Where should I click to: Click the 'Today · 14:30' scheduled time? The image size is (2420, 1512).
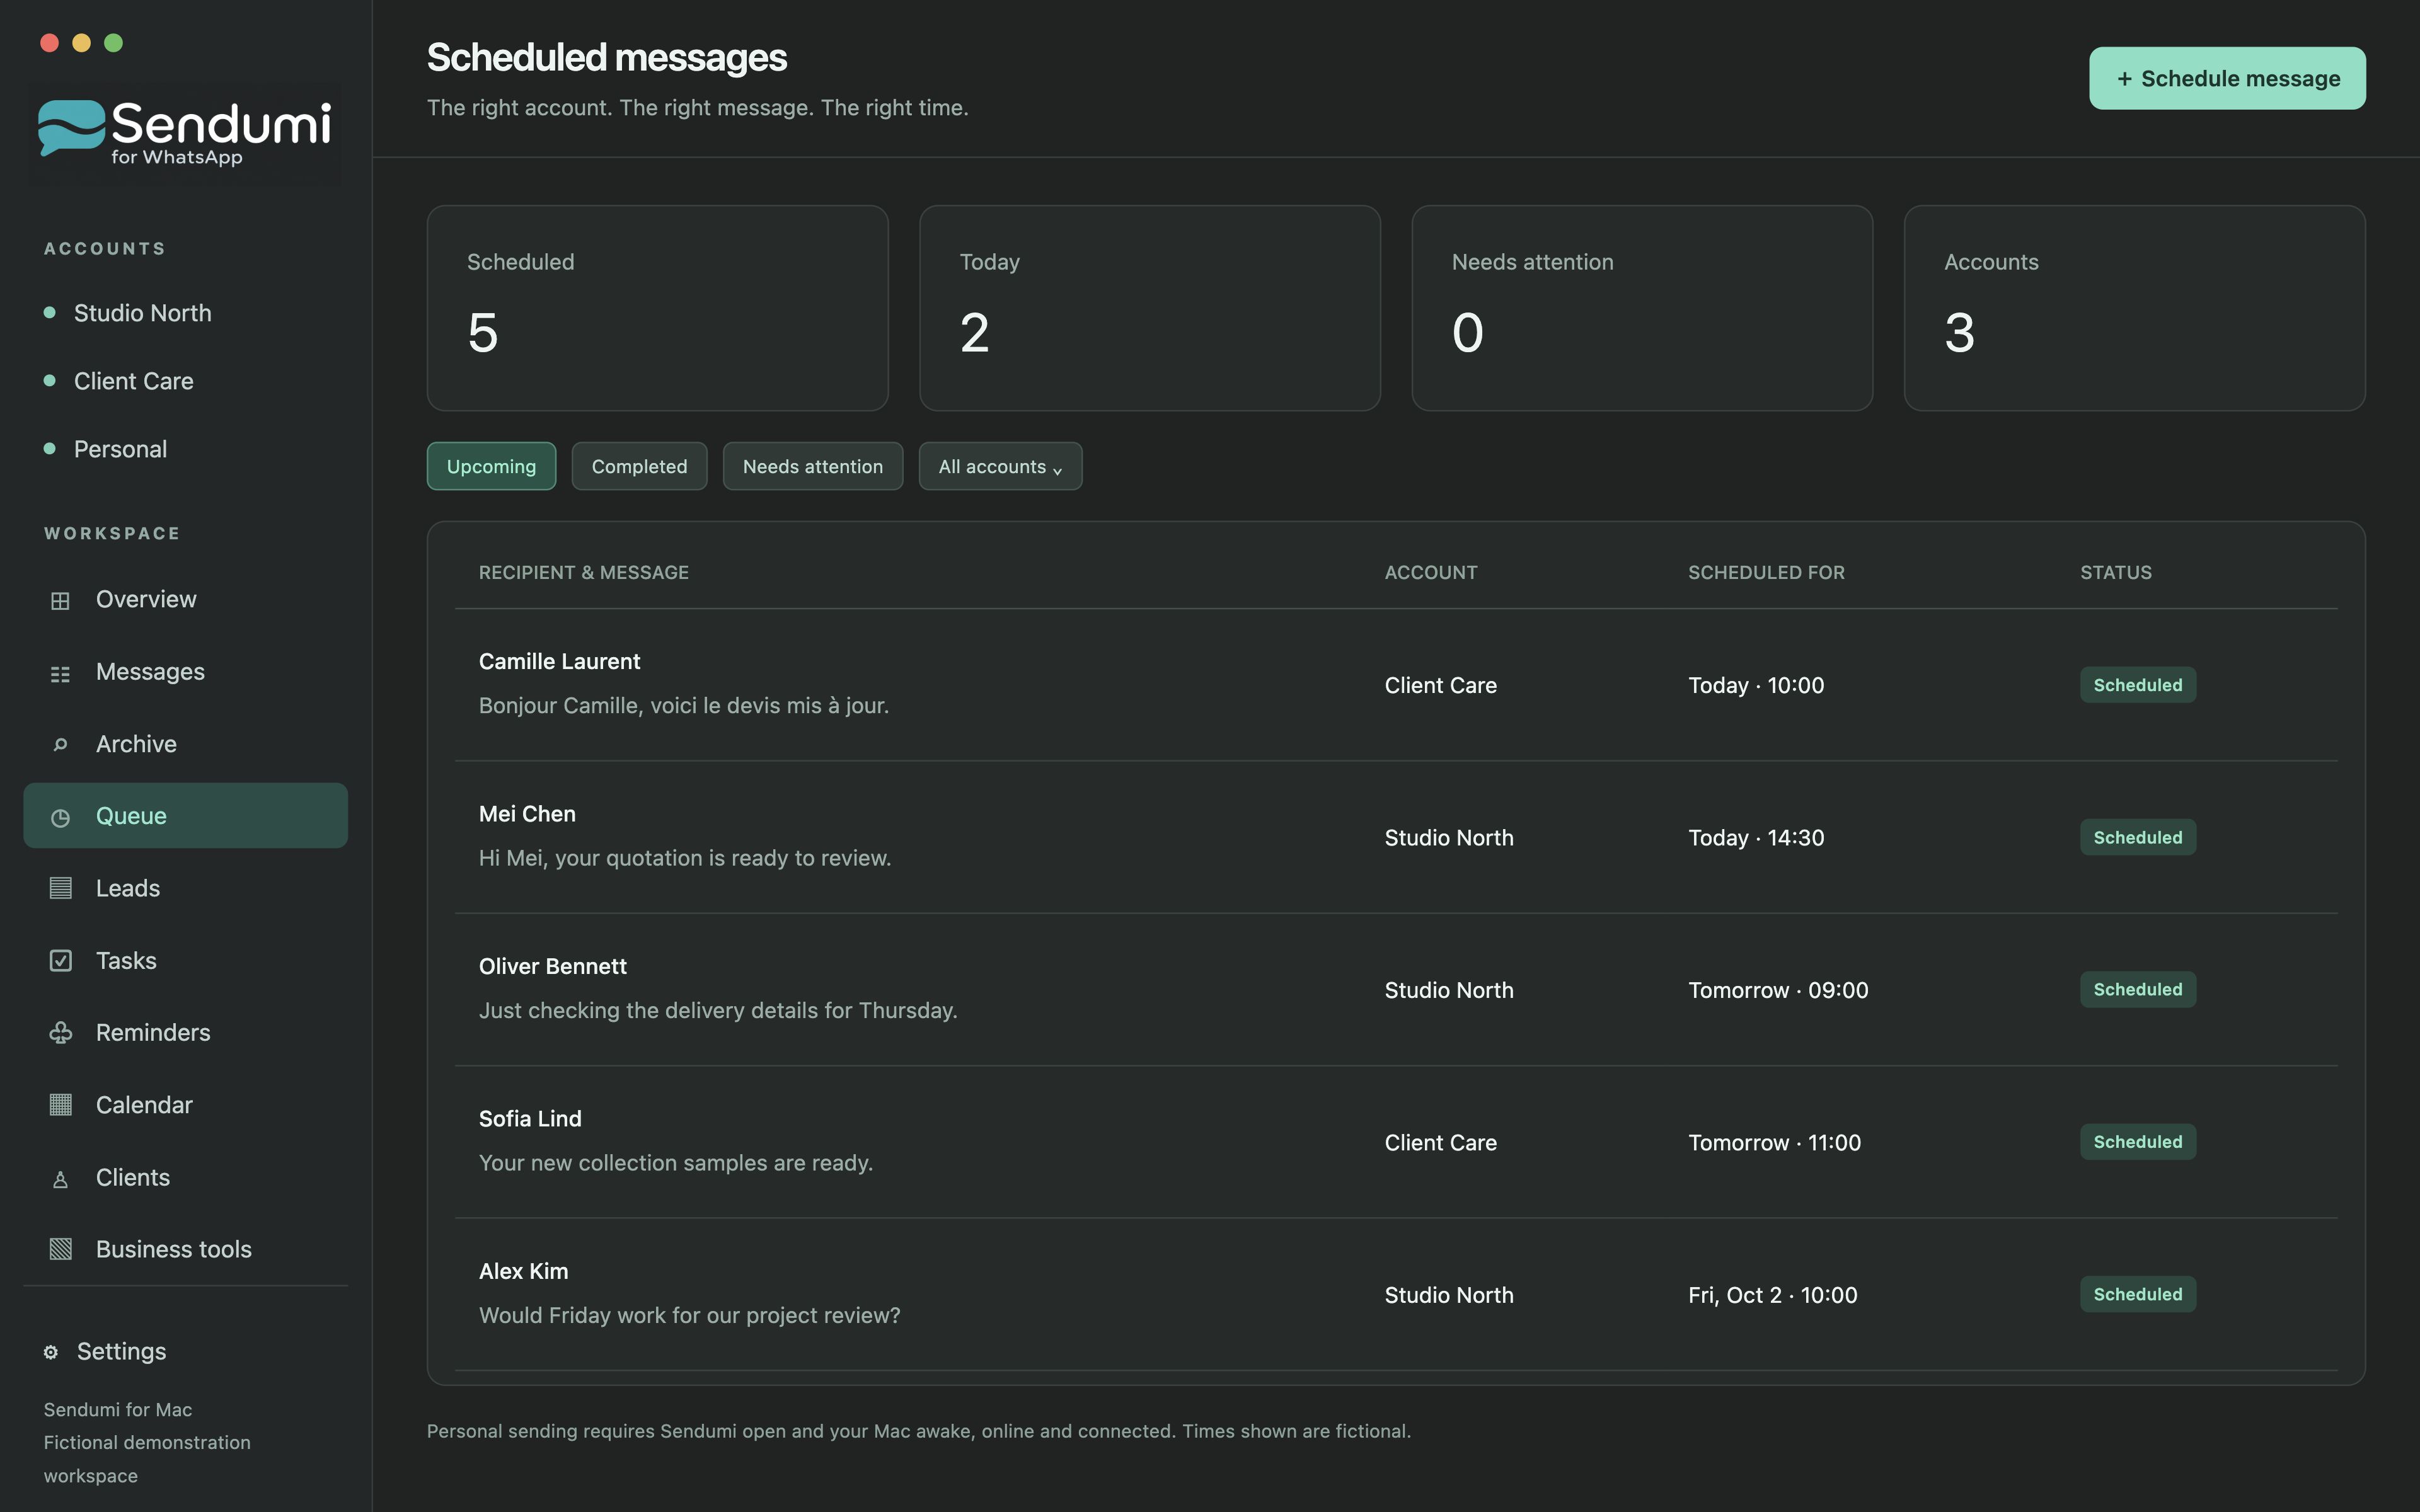[x=1756, y=837]
